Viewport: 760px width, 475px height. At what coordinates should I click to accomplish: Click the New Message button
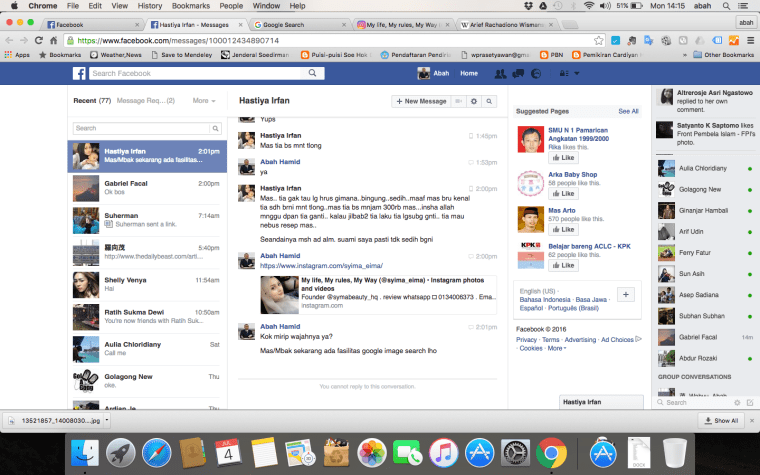coord(420,101)
